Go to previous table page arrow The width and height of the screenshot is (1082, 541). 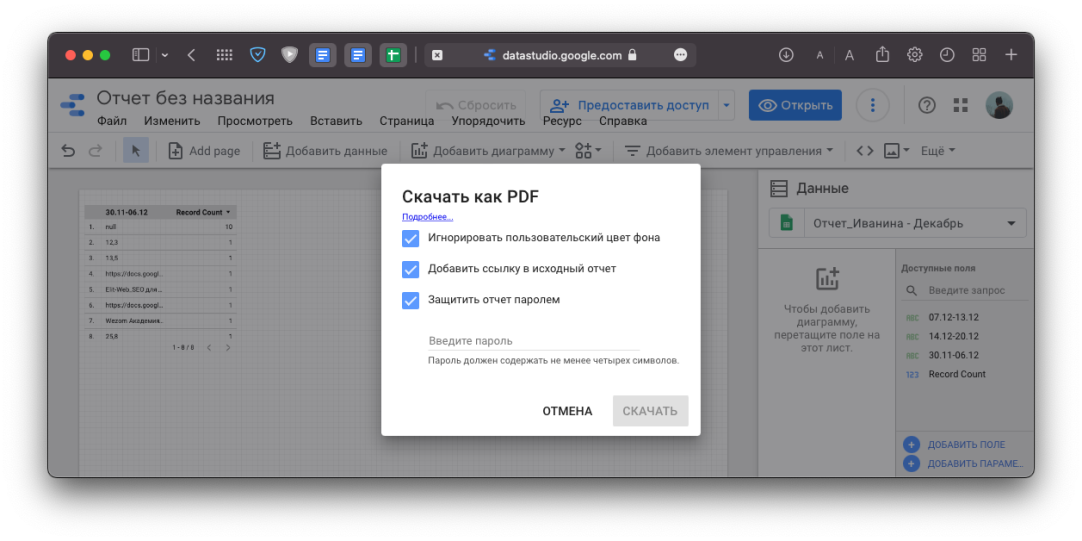coord(210,348)
